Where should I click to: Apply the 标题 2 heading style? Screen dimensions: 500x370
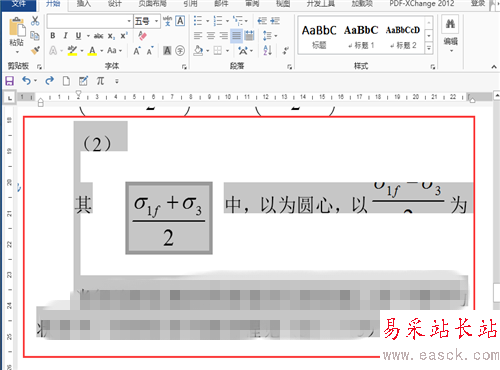click(x=403, y=36)
